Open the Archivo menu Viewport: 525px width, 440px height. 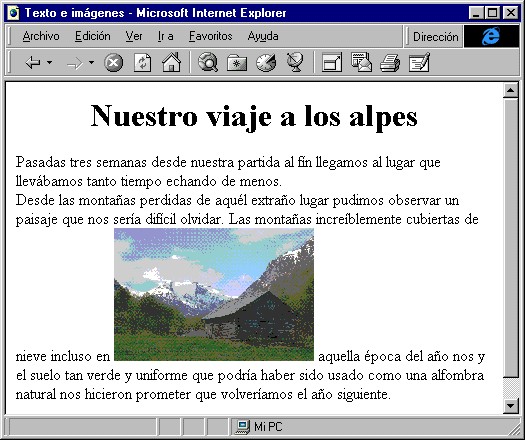pyautogui.click(x=41, y=36)
